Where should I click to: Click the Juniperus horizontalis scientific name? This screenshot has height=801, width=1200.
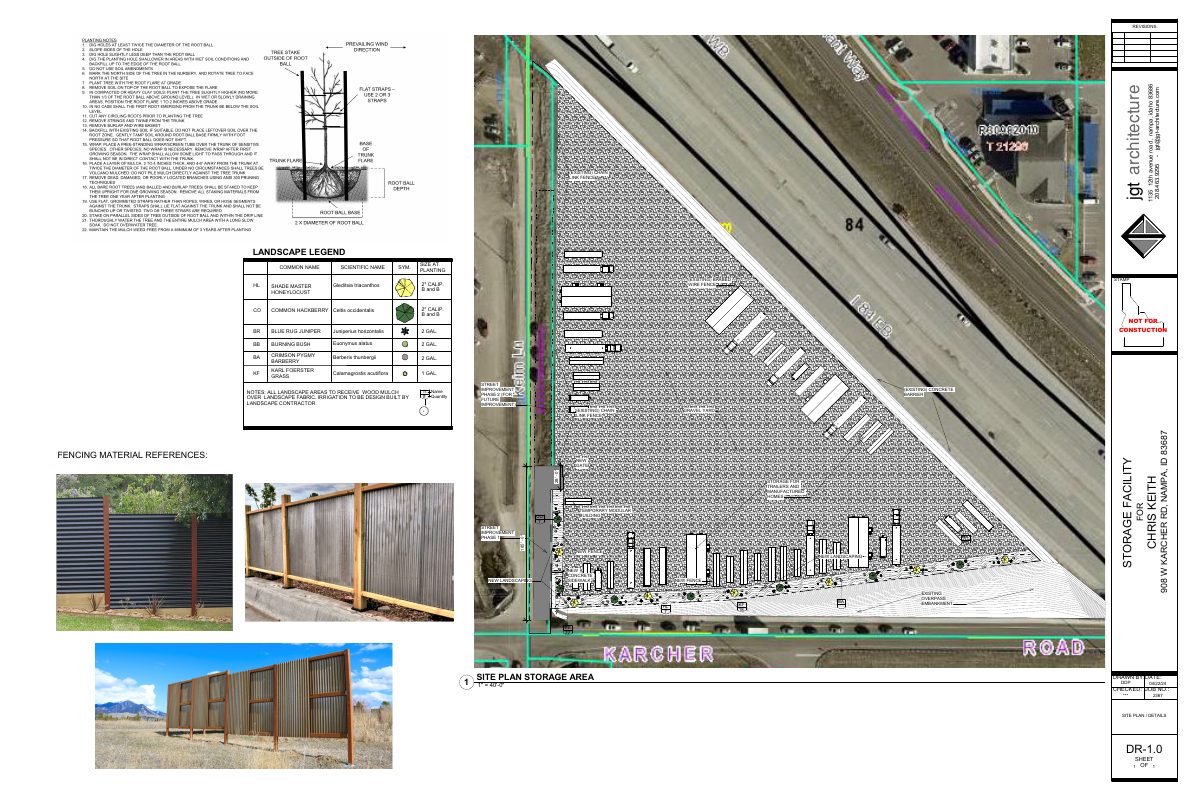[x=358, y=330]
